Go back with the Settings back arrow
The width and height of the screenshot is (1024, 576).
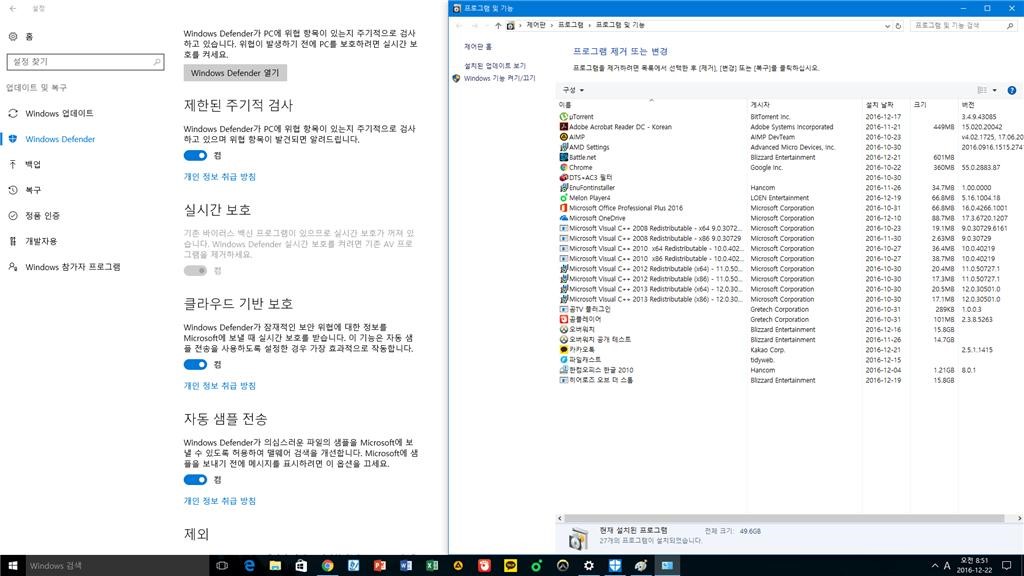[x=13, y=8]
